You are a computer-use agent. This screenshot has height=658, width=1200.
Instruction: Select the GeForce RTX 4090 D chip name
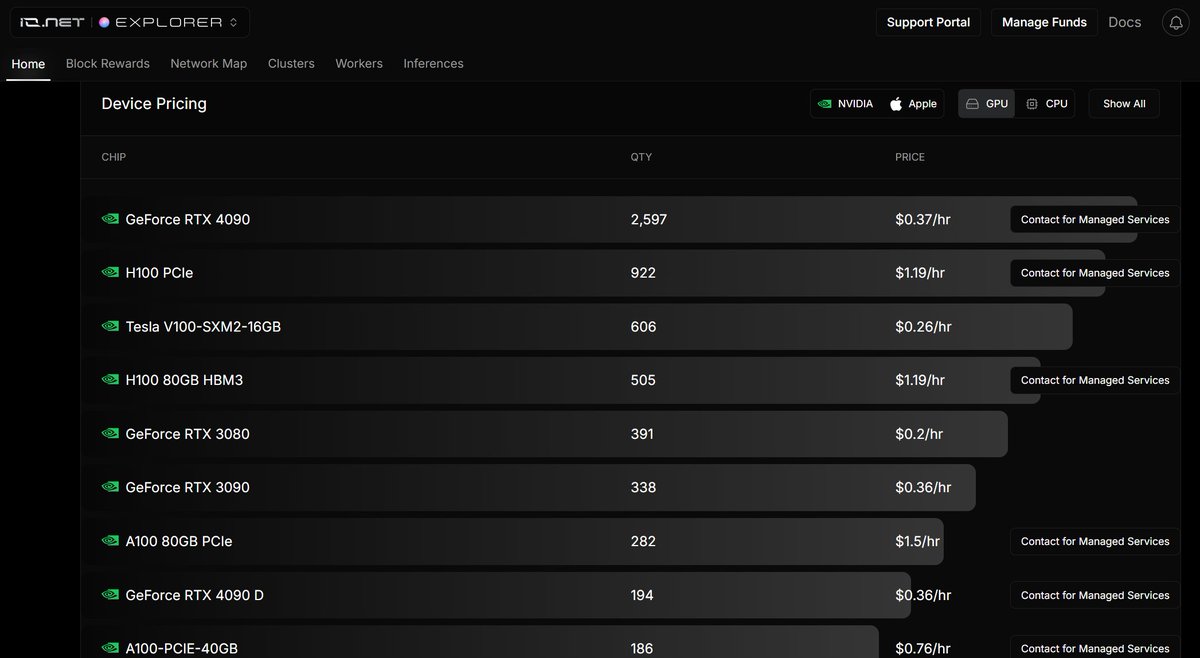pos(195,595)
